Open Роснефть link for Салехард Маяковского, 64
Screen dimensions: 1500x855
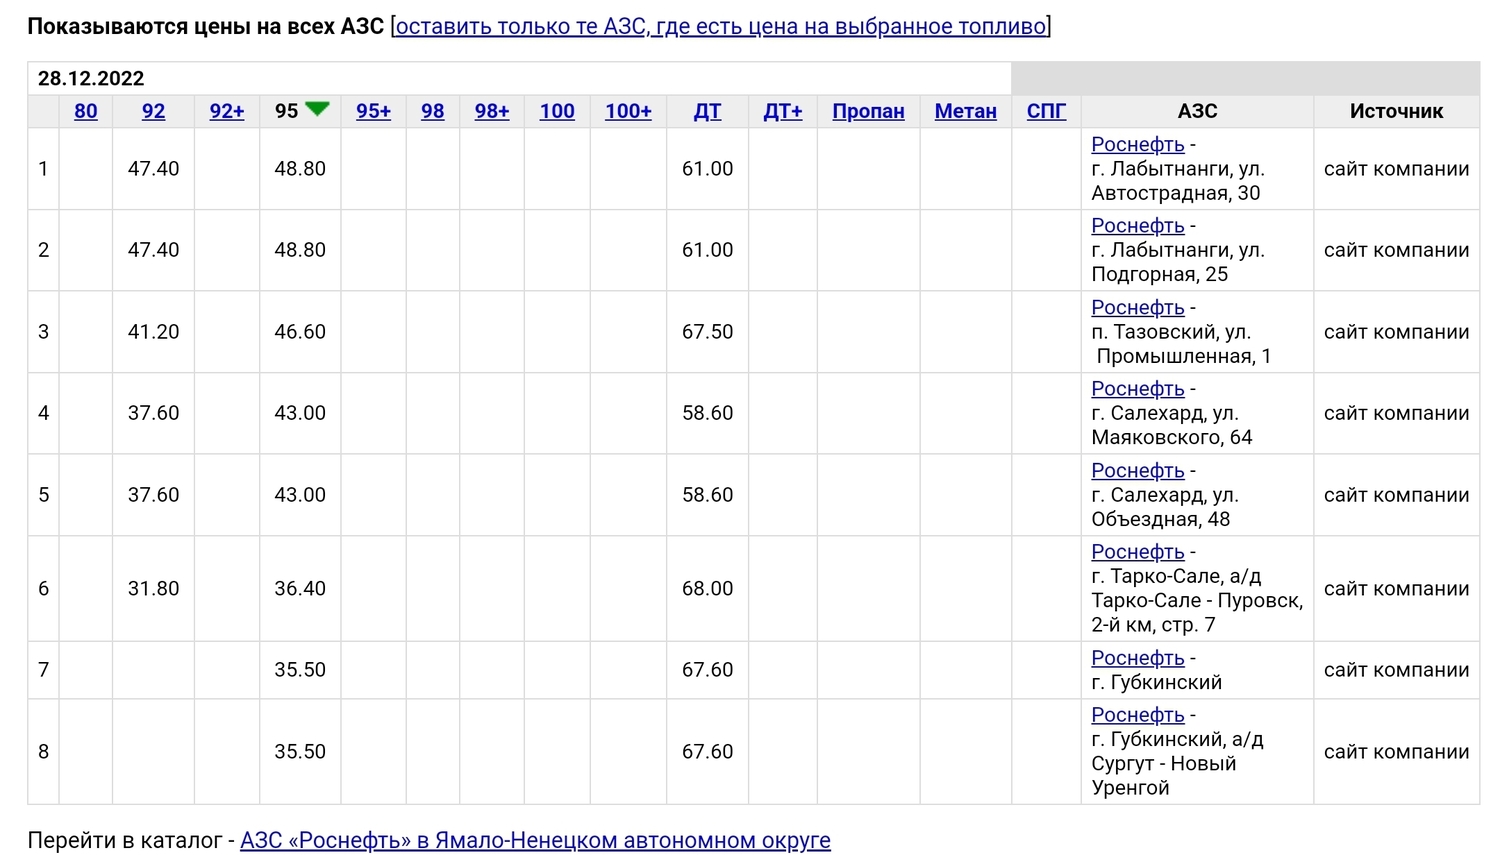(1137, 388)
